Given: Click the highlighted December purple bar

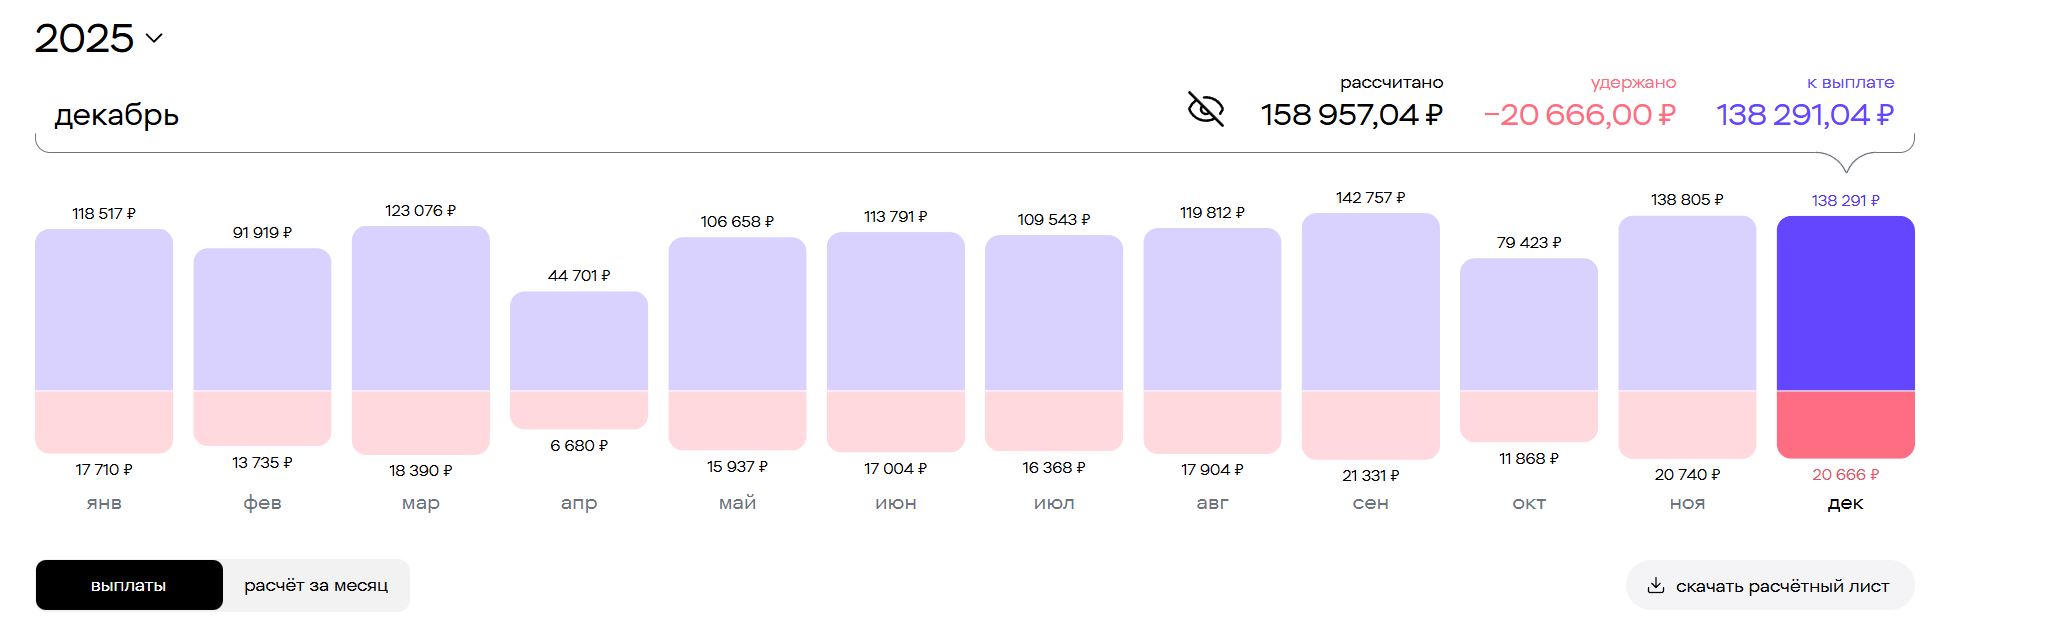Looking at the screenshot, I should coord(1845,303).
